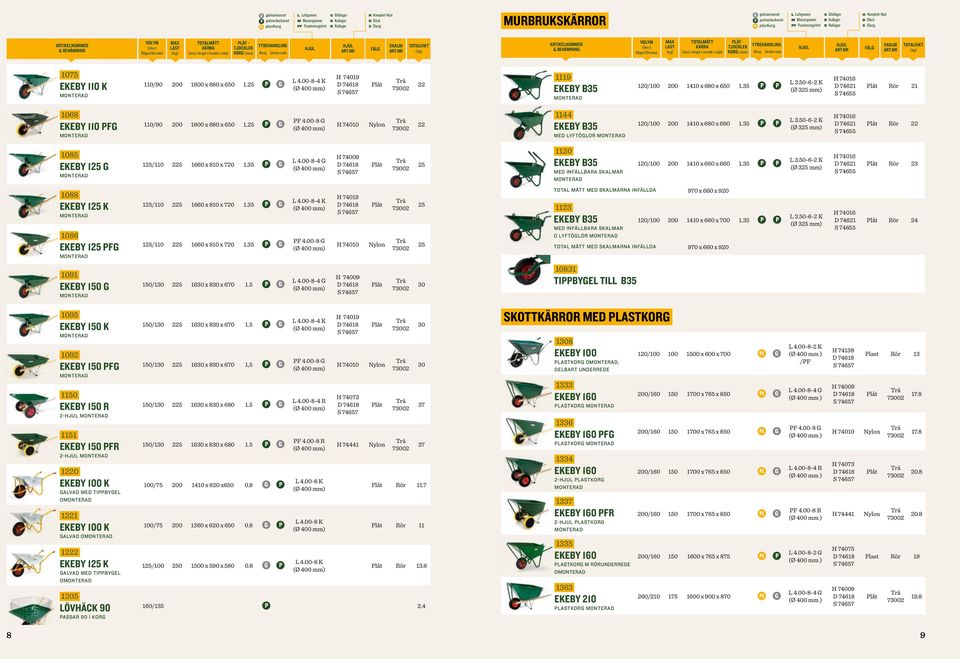
Task: Select article number badge 1085
Action: click(69, 155)
